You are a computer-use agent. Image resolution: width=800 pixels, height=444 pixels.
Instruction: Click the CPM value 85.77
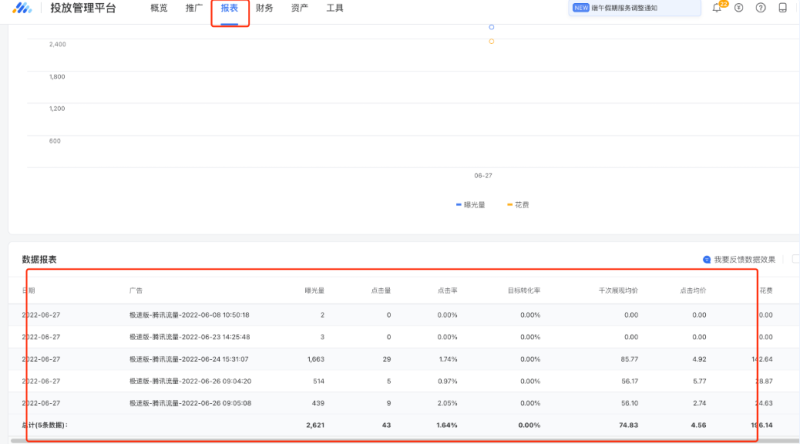pos(629,359)
